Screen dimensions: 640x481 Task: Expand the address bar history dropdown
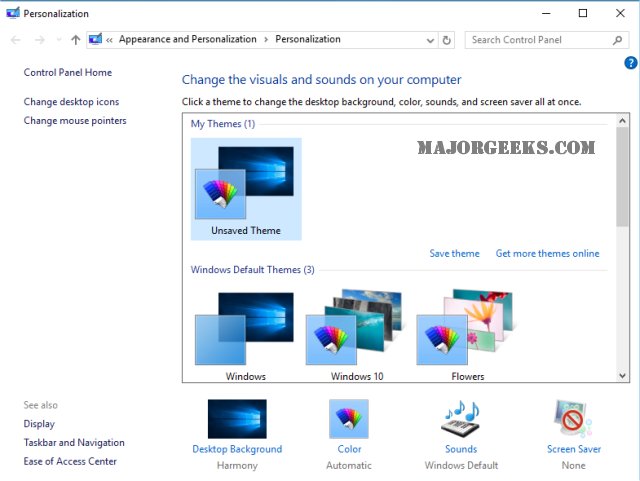pyautogui.click(x=430, y=40)
